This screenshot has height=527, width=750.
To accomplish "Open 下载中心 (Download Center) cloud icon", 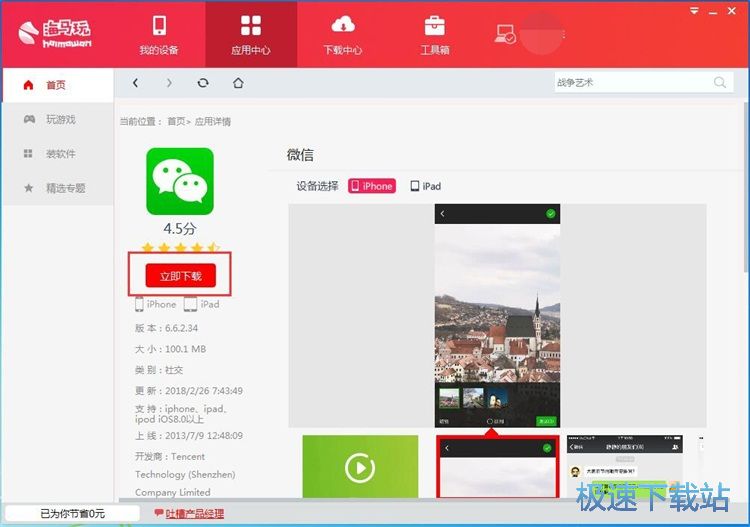I will tap(343, 34).
